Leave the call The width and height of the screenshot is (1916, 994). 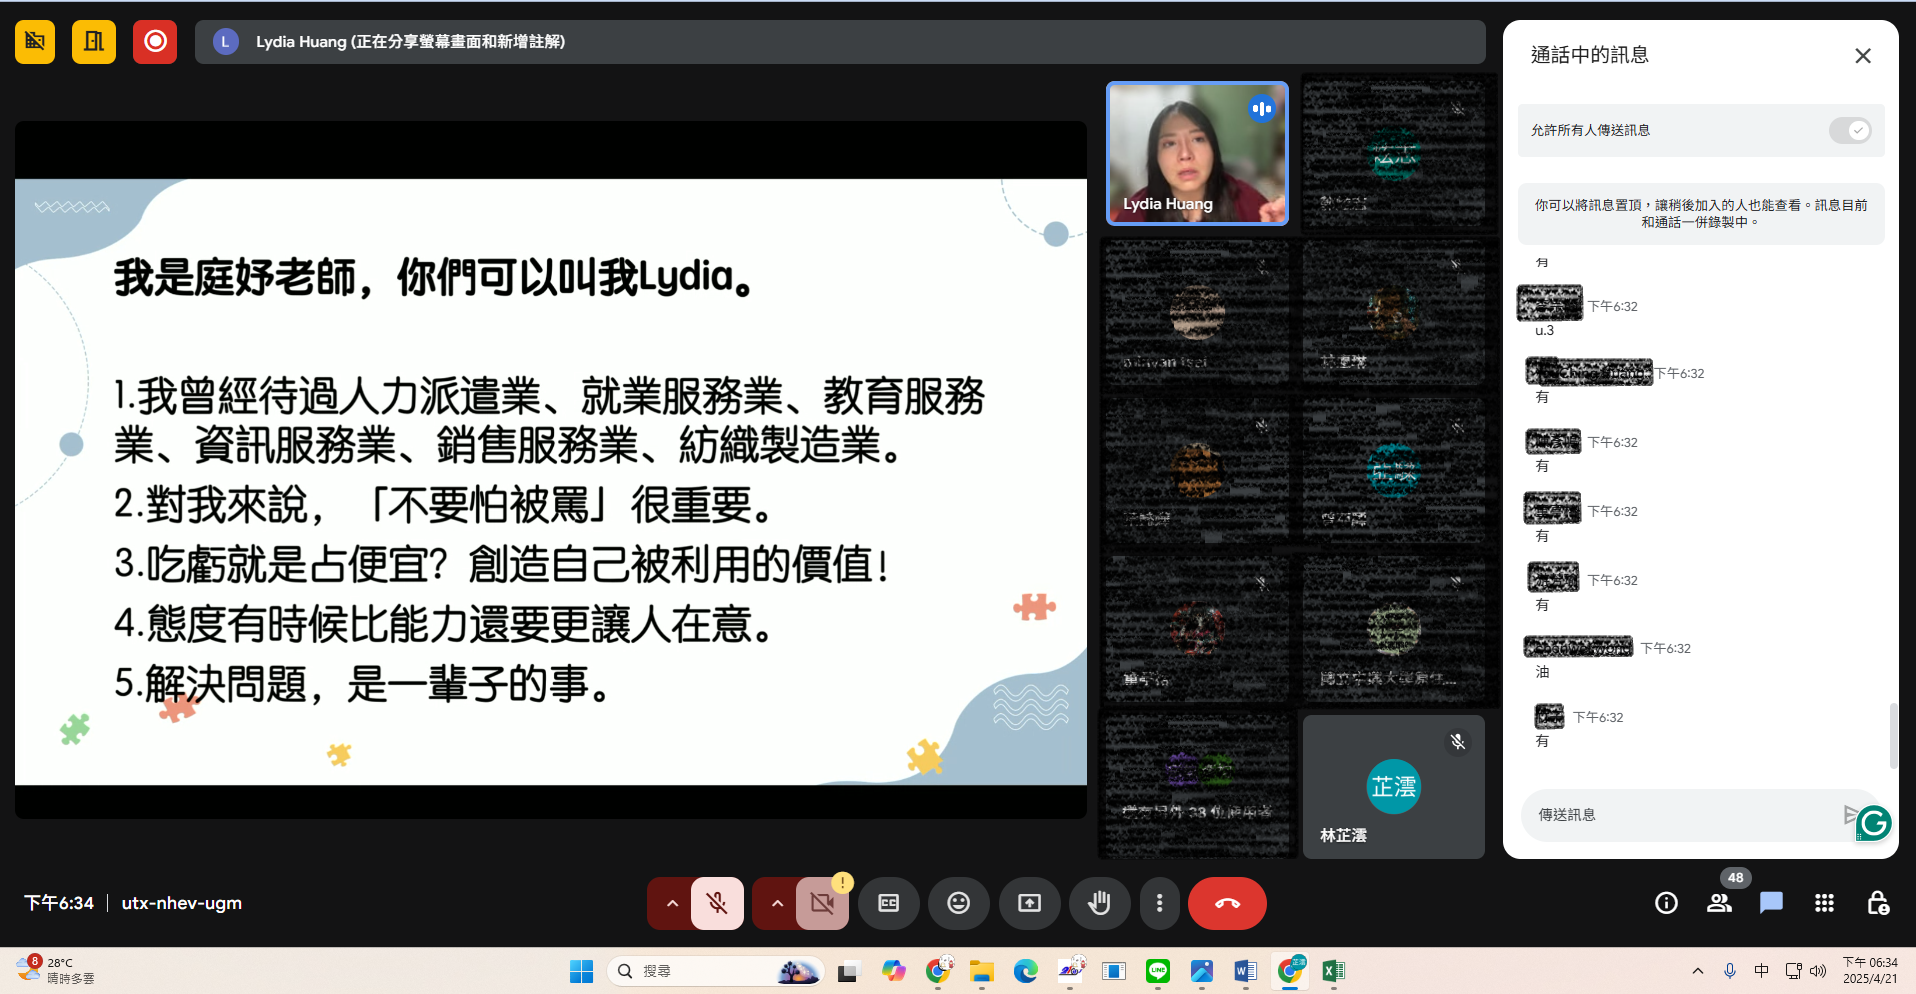(1227, 903)
